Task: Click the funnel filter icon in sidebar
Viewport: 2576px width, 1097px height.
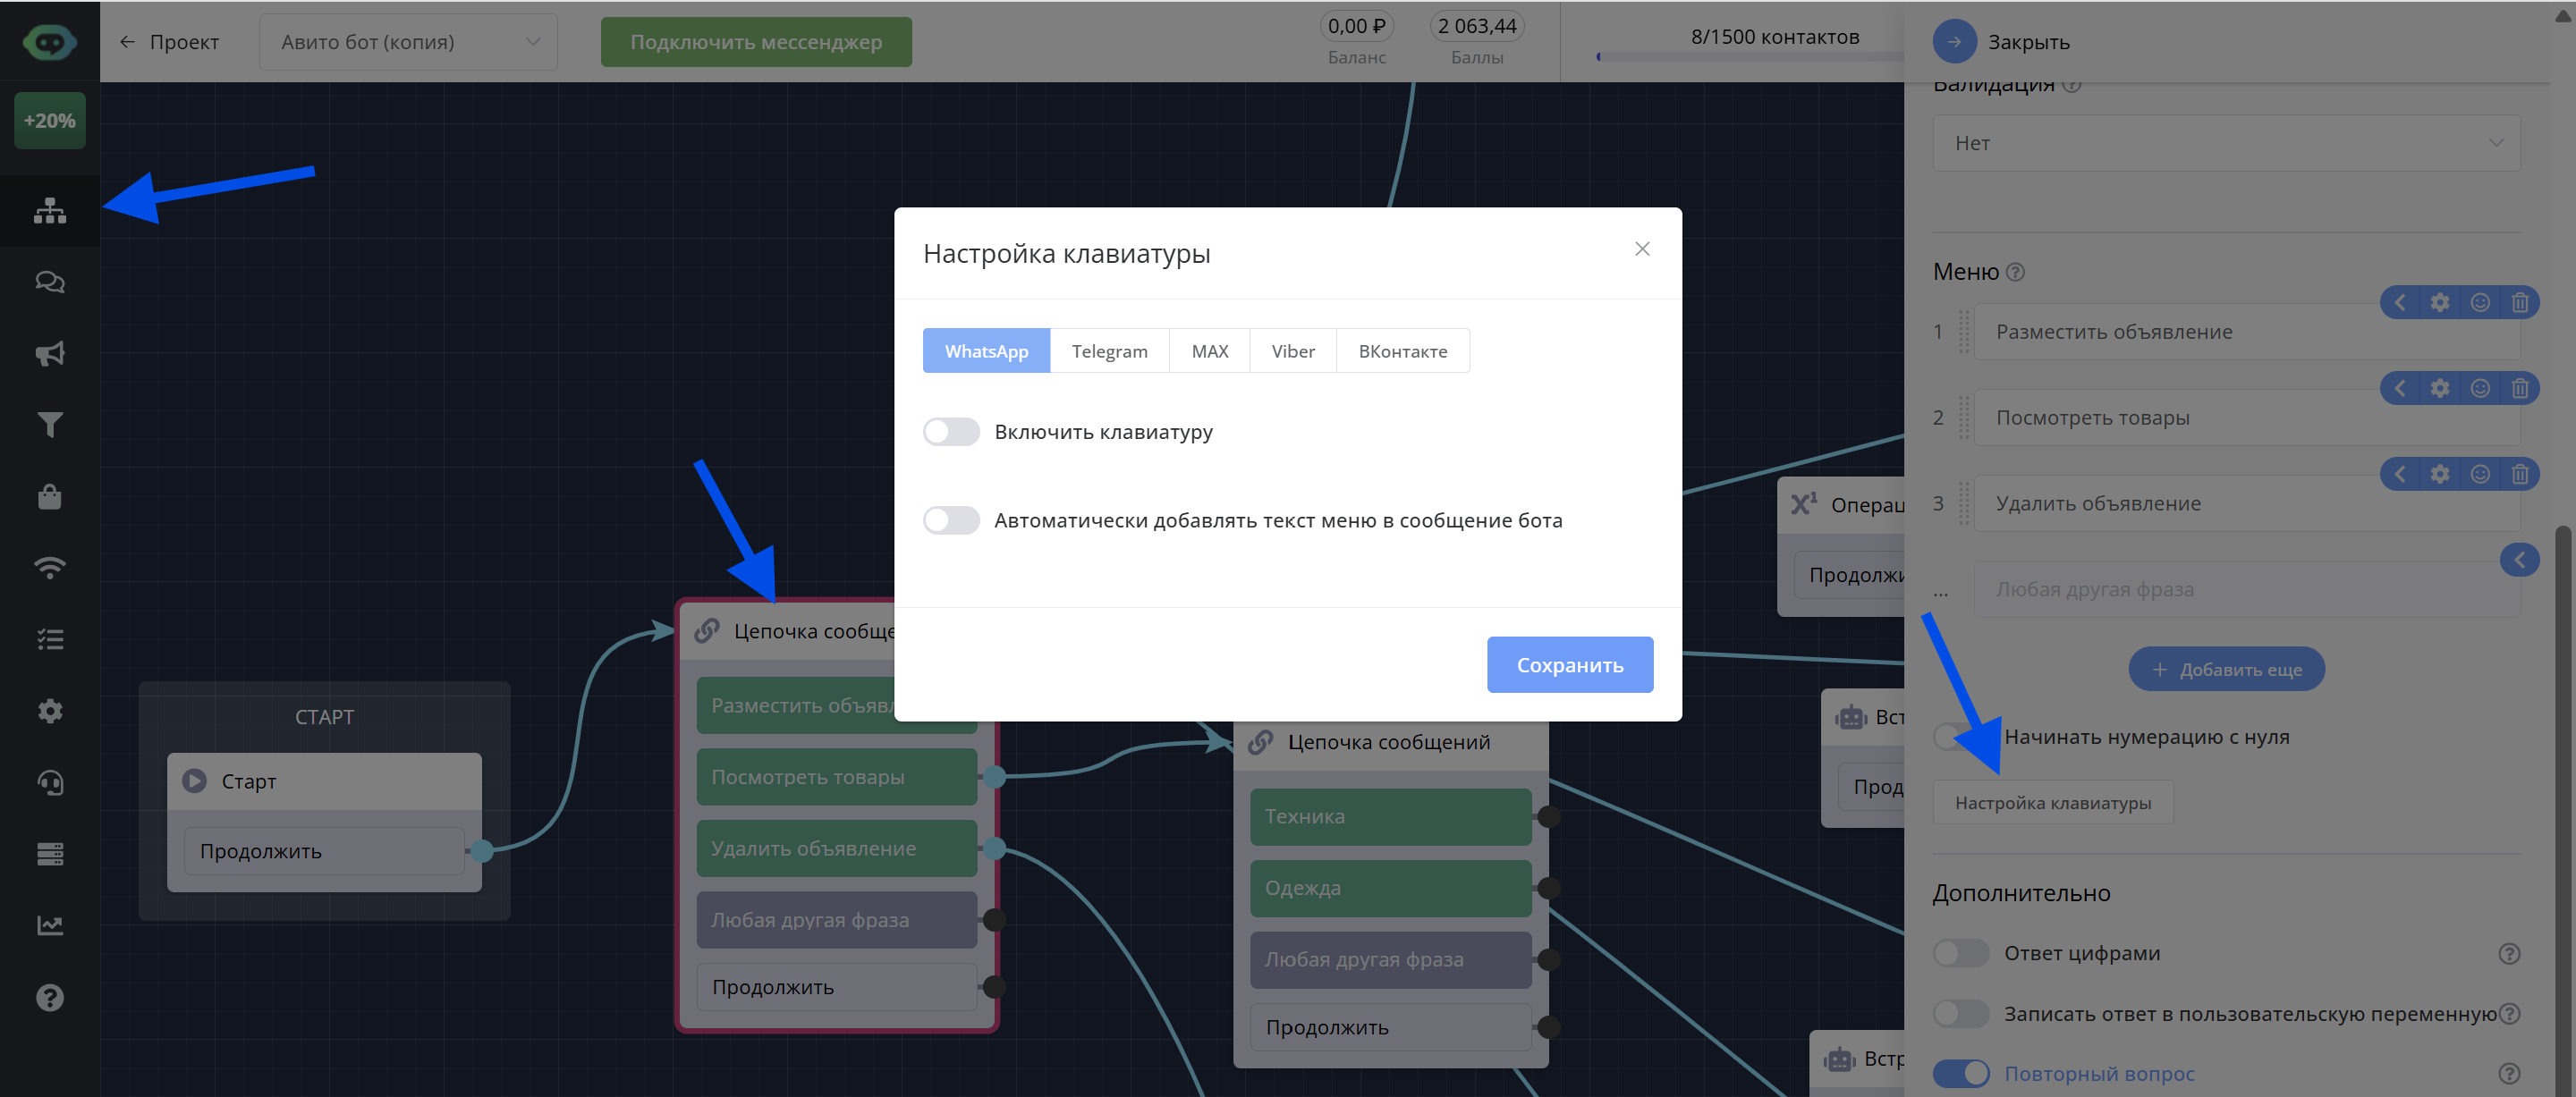Action: [x=49, y=424]
